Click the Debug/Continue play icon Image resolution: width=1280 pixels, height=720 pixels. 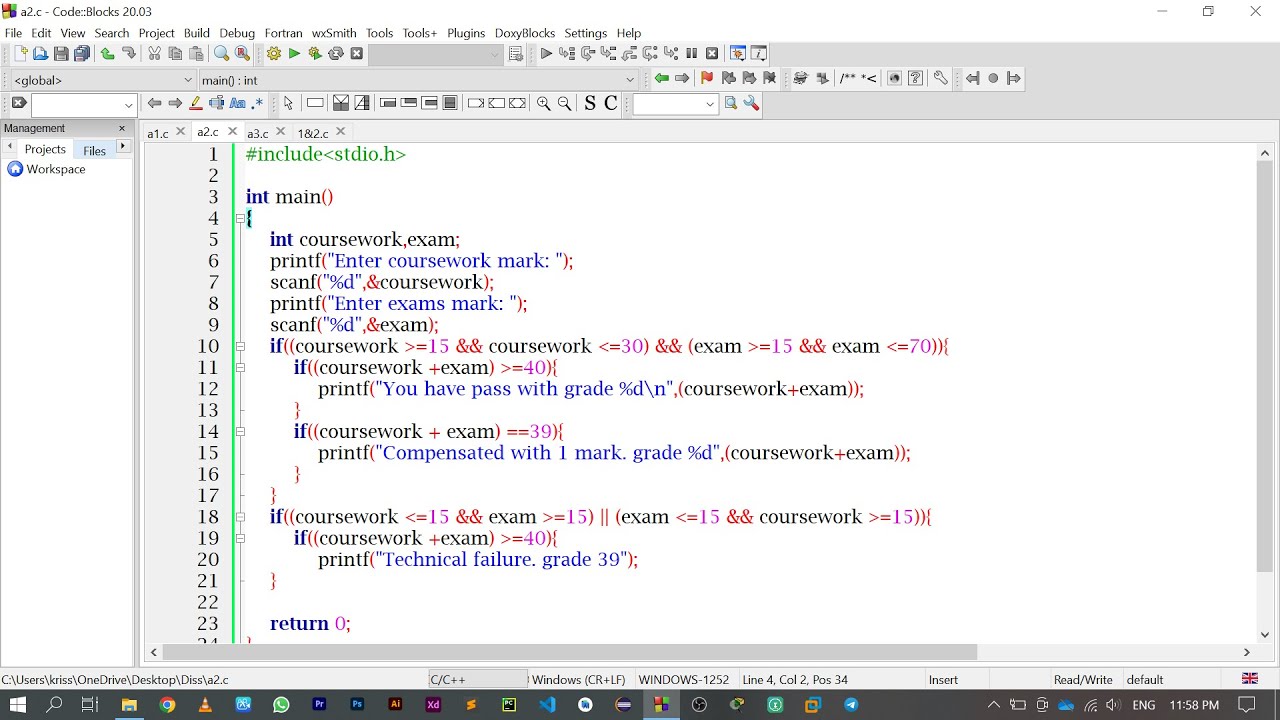click(546, 54)
